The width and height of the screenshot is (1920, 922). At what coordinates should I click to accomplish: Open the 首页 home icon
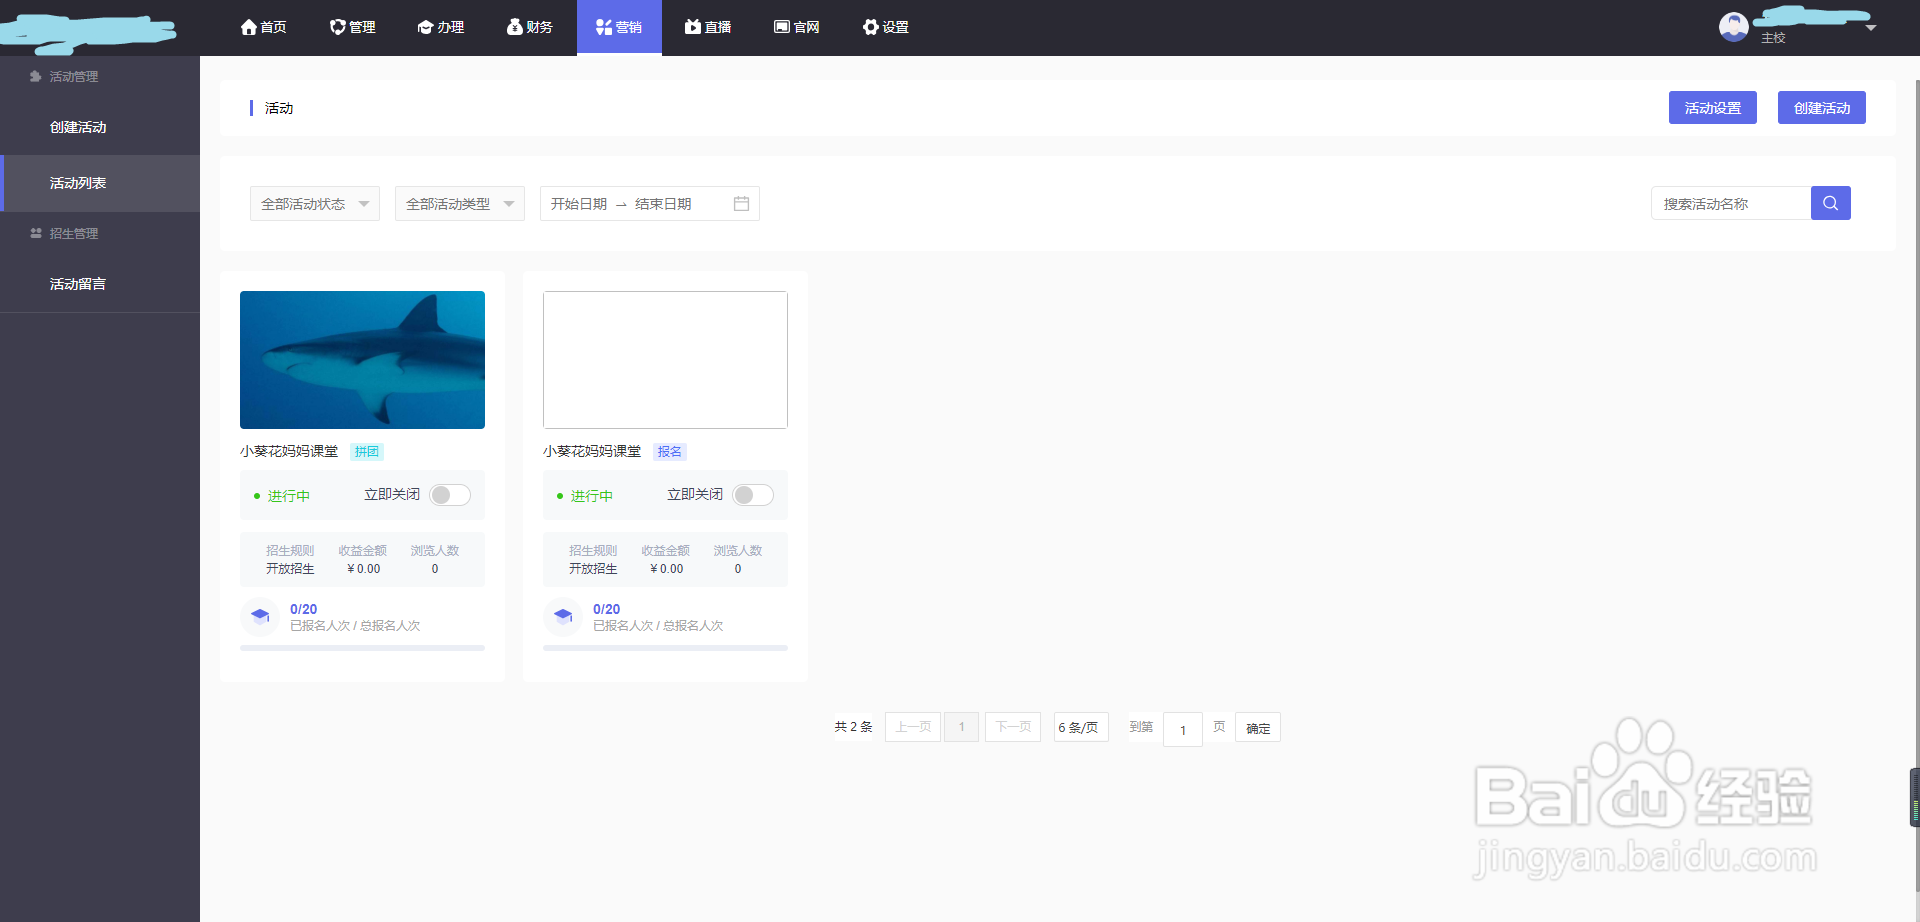pyautogui.click(x=249, y=27)
